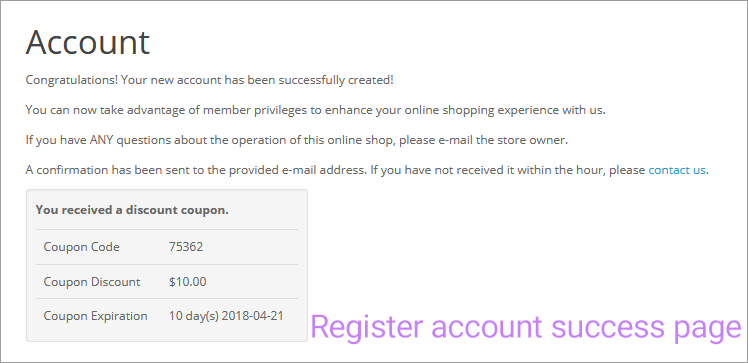
Task: Click the 'Register account success page' caption
Action: (x=526, y=329)
